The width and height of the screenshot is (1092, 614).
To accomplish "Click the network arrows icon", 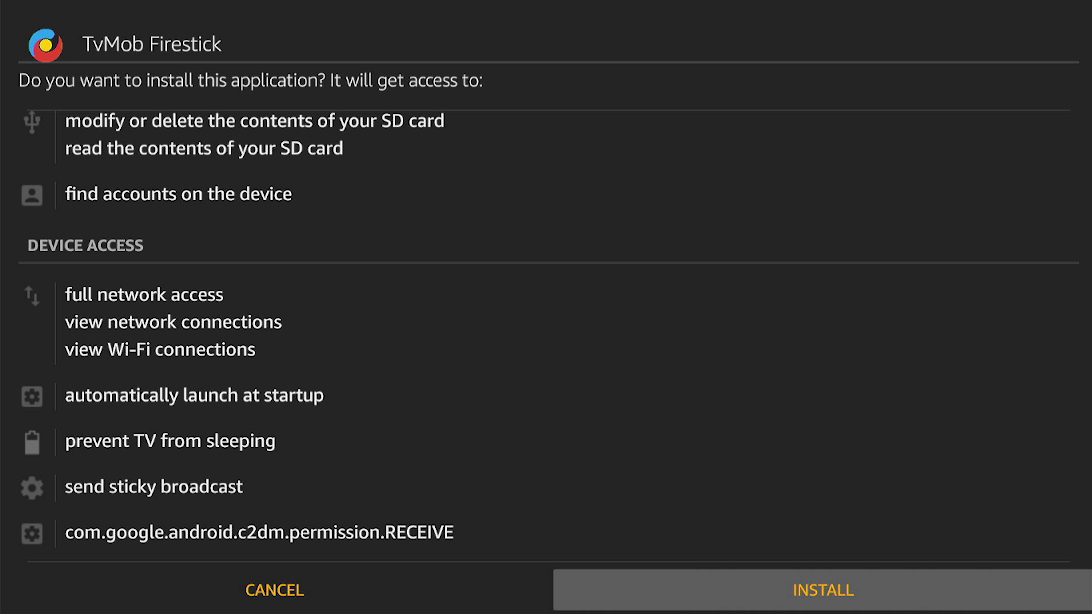I will (x=32, y=296).
